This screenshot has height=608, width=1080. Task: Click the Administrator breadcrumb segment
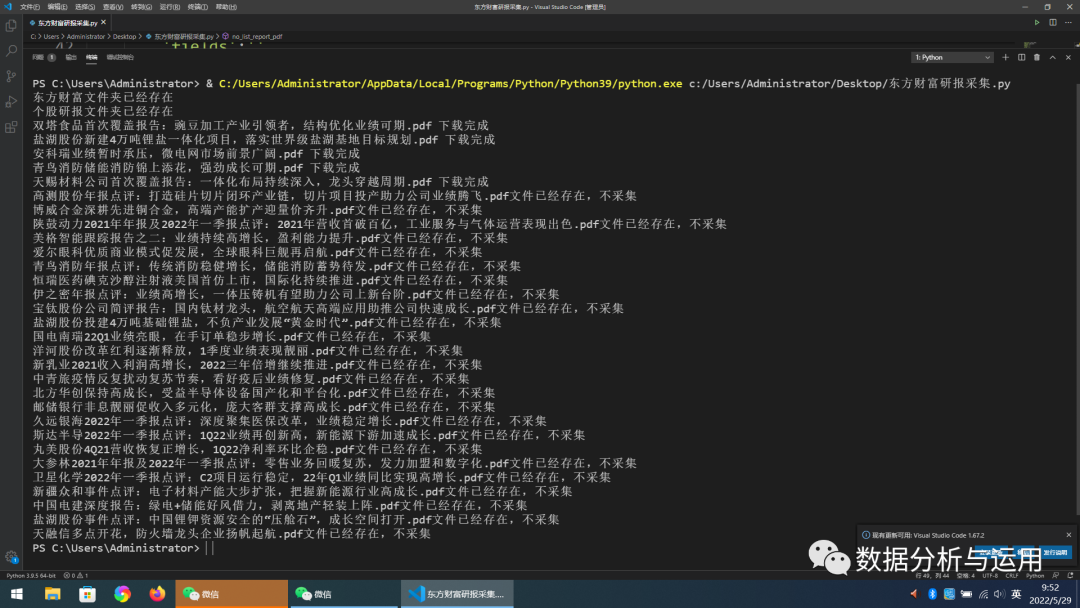coord(86,36)
